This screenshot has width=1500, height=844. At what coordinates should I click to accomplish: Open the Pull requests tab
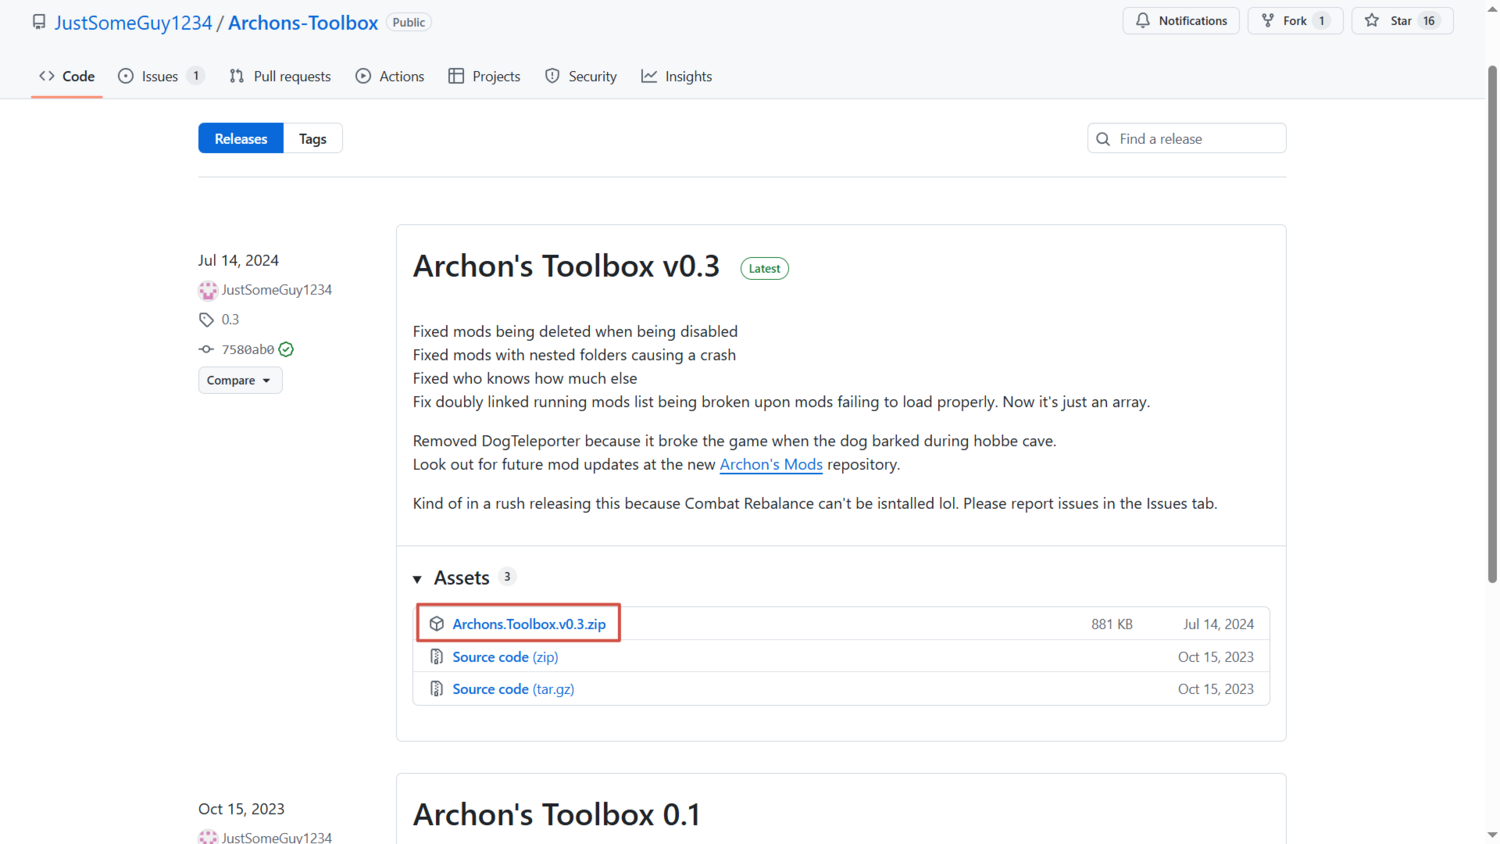coord(280,76)
